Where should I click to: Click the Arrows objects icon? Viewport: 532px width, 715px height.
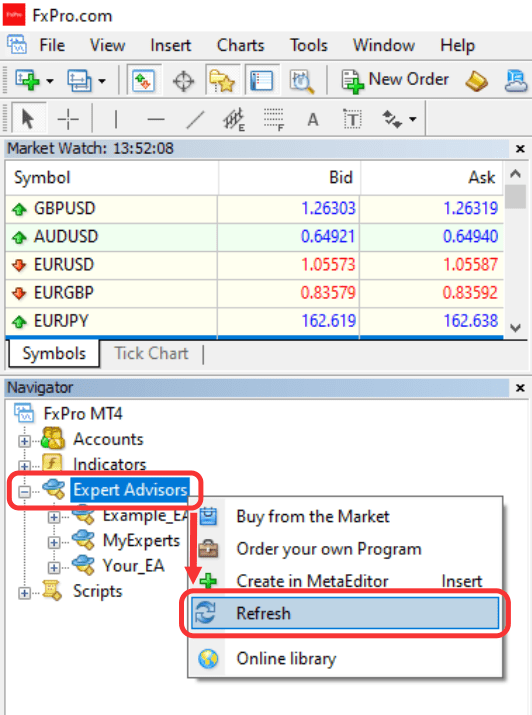(x=392, y=119)
